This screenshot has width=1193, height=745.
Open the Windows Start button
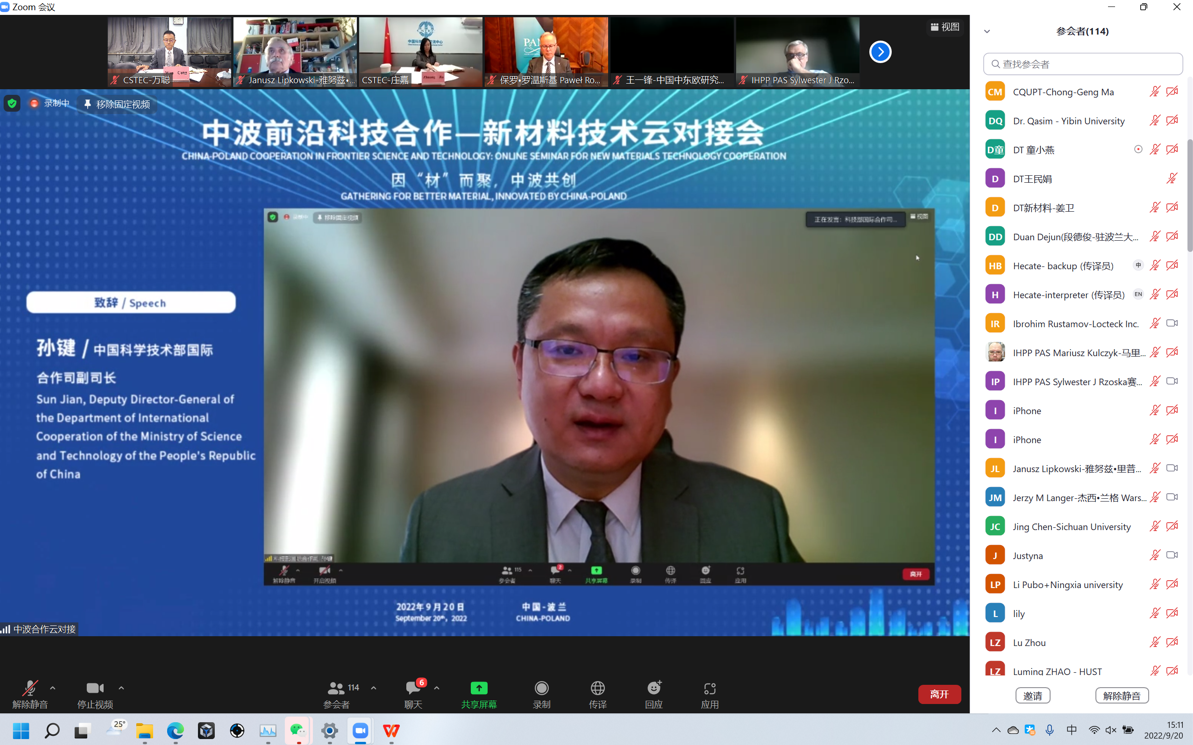point(21,731)
